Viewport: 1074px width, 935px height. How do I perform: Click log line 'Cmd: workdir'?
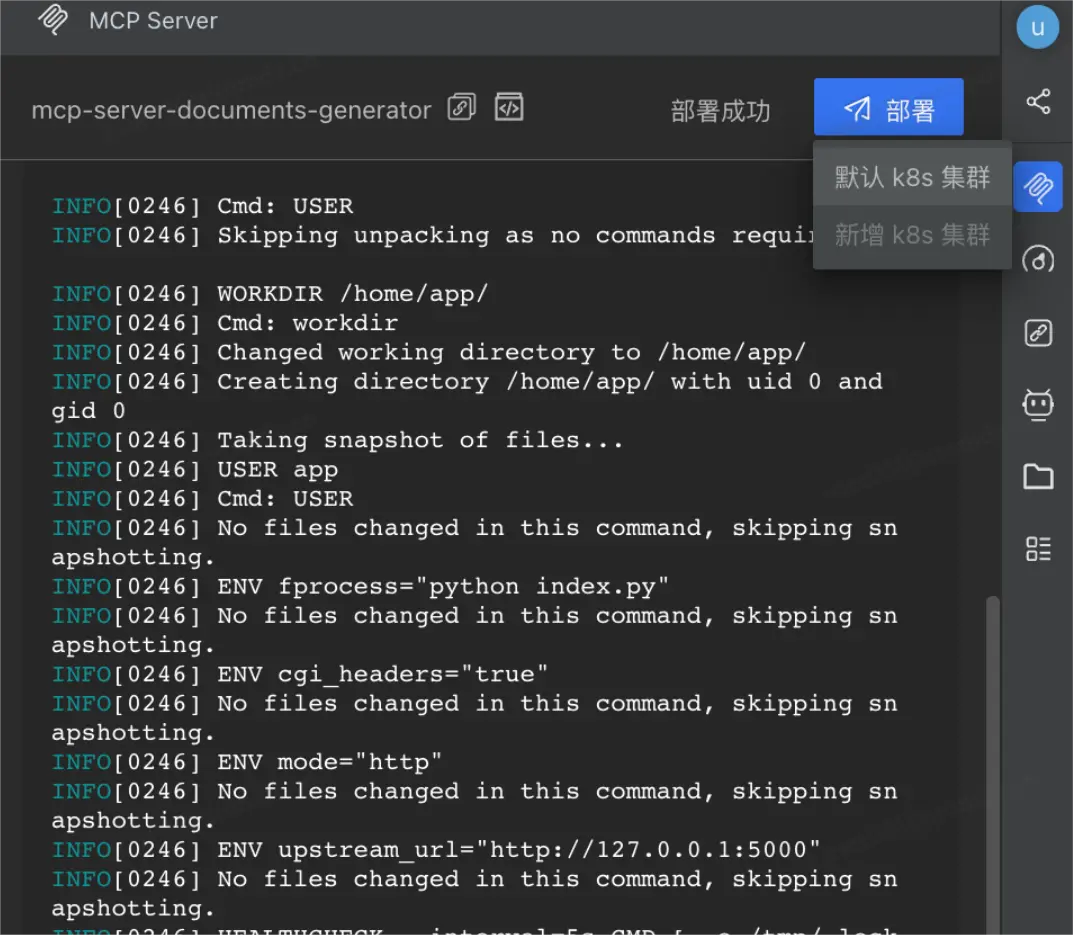click(x=225, y=323)
